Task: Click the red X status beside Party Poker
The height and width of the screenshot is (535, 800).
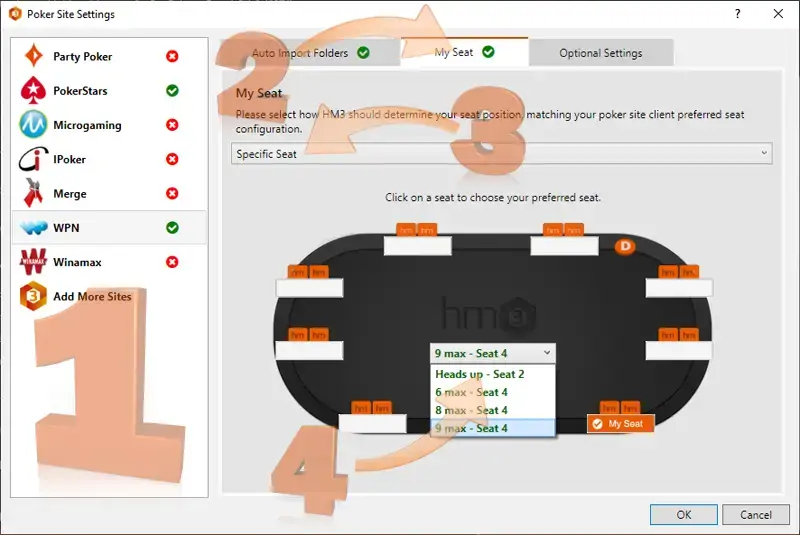Action: [172, 56]
